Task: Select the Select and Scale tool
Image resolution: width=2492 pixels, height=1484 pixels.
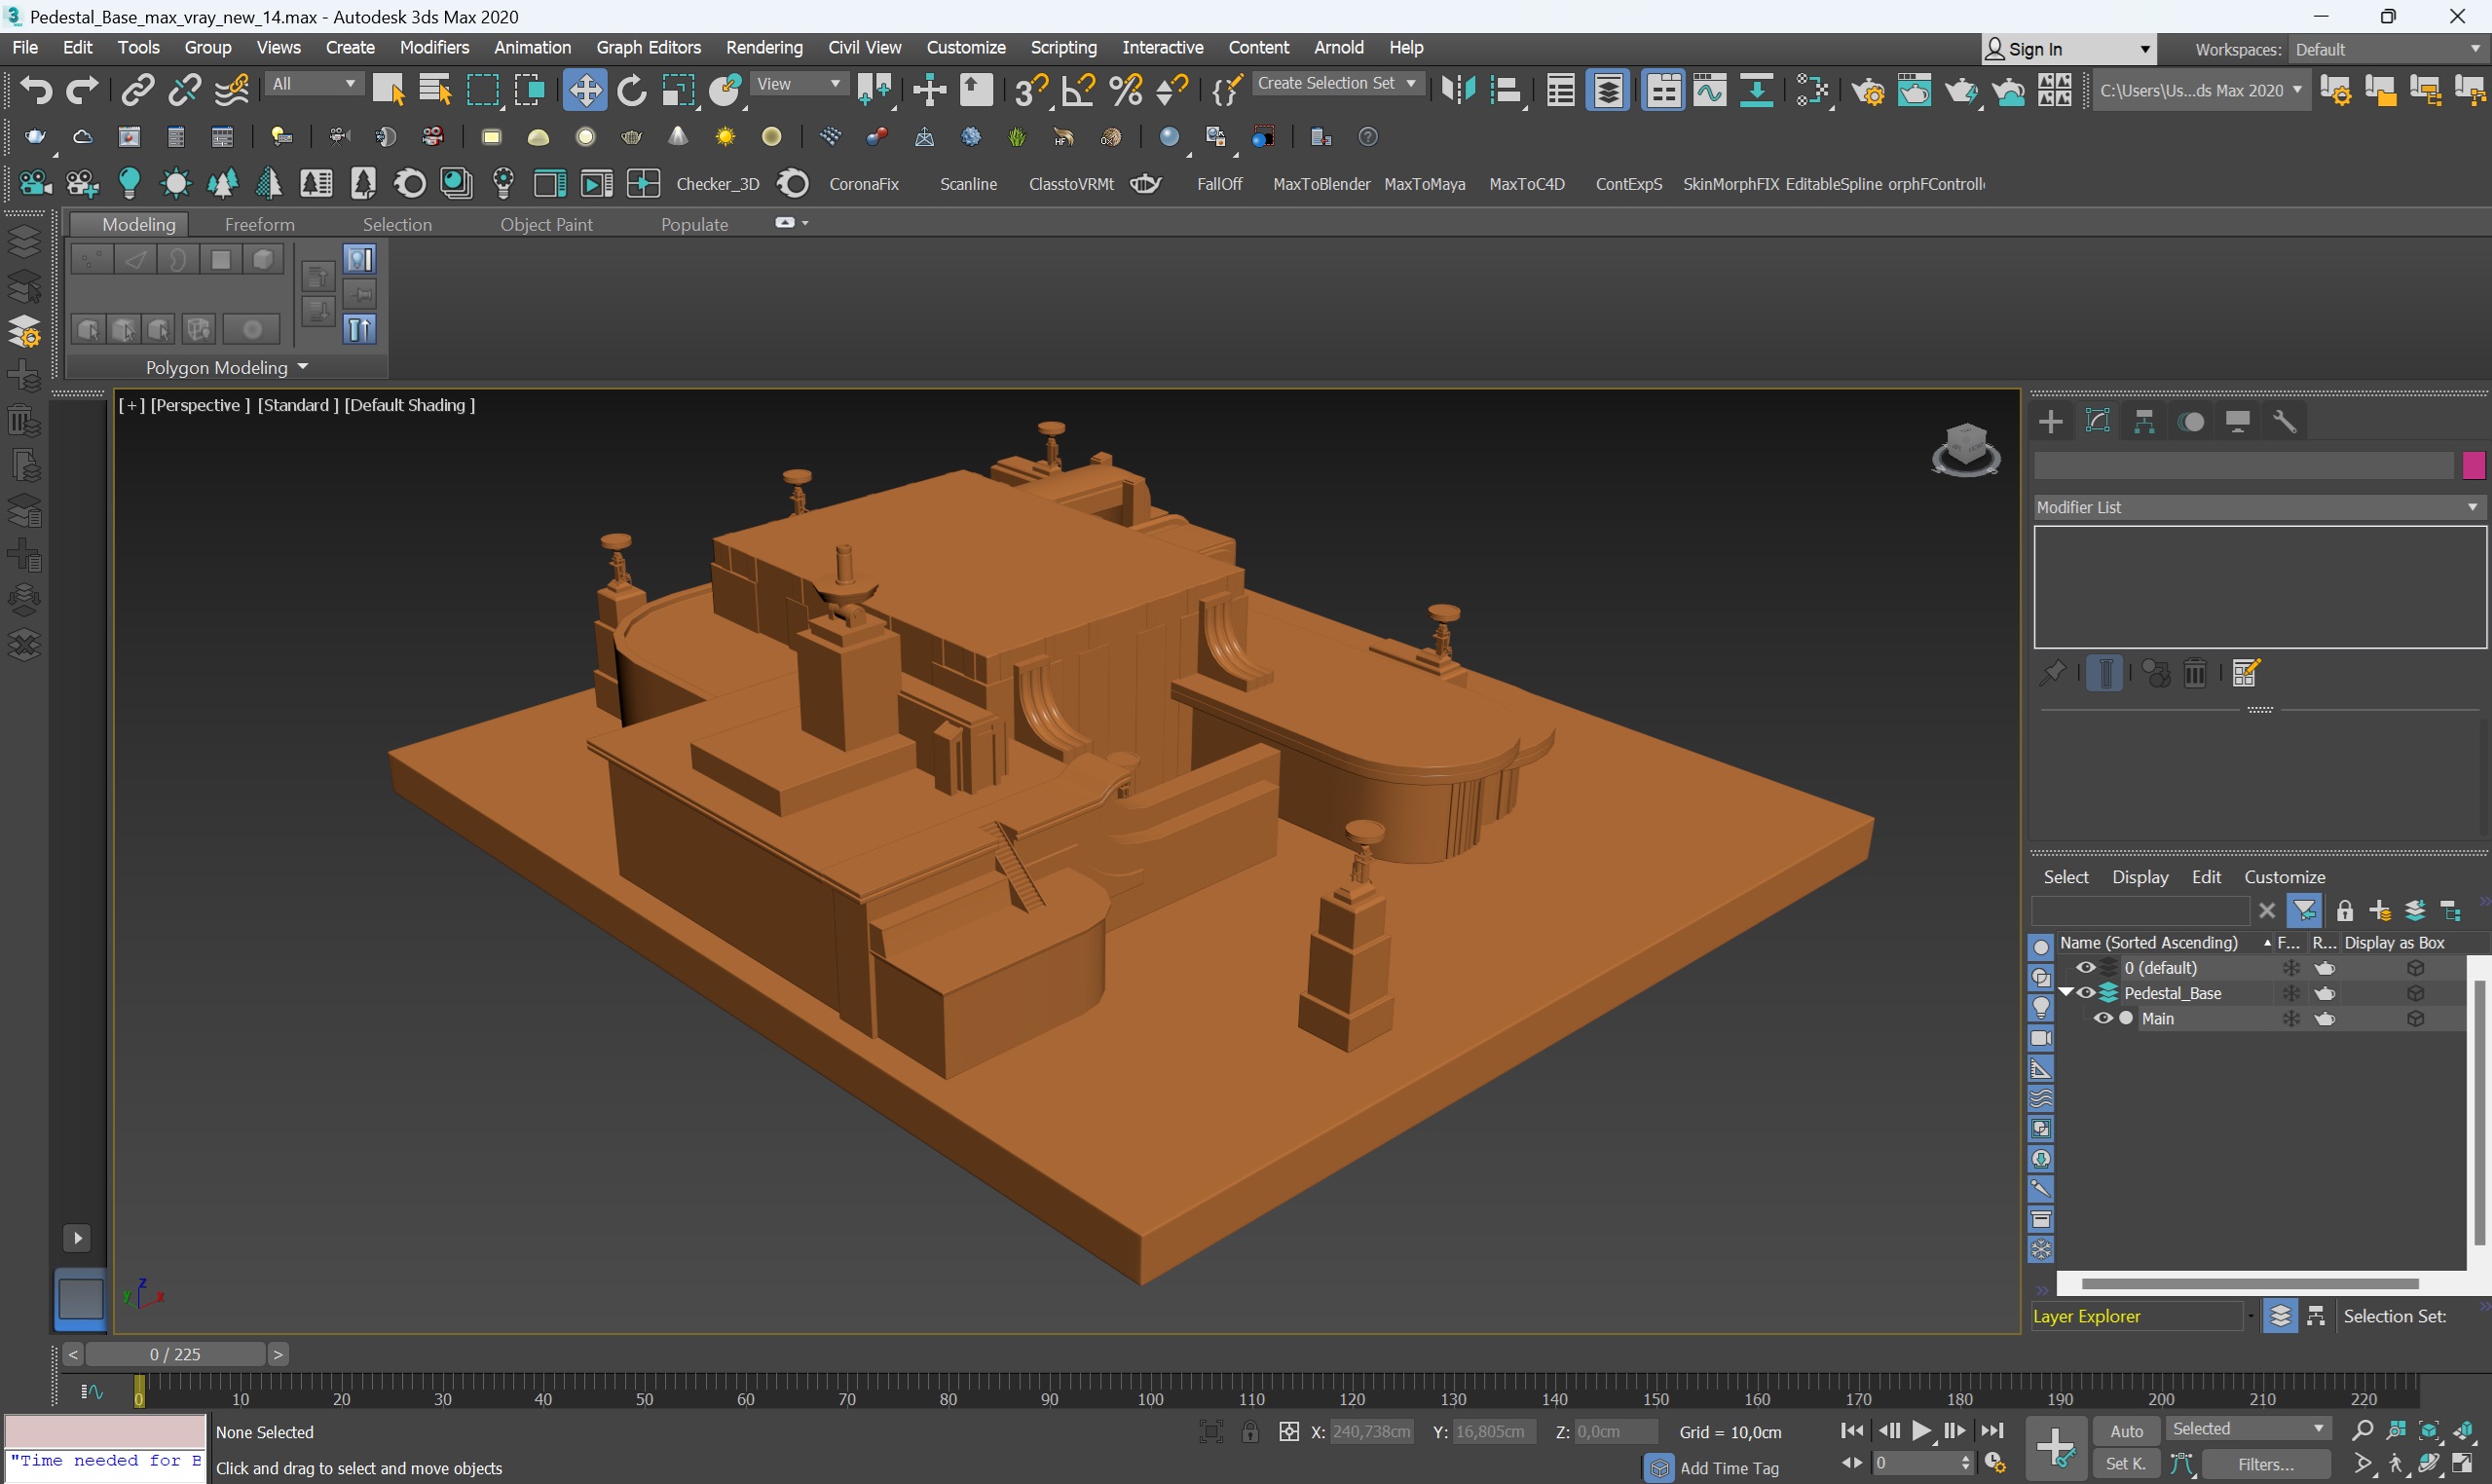Action: point(678,91)
